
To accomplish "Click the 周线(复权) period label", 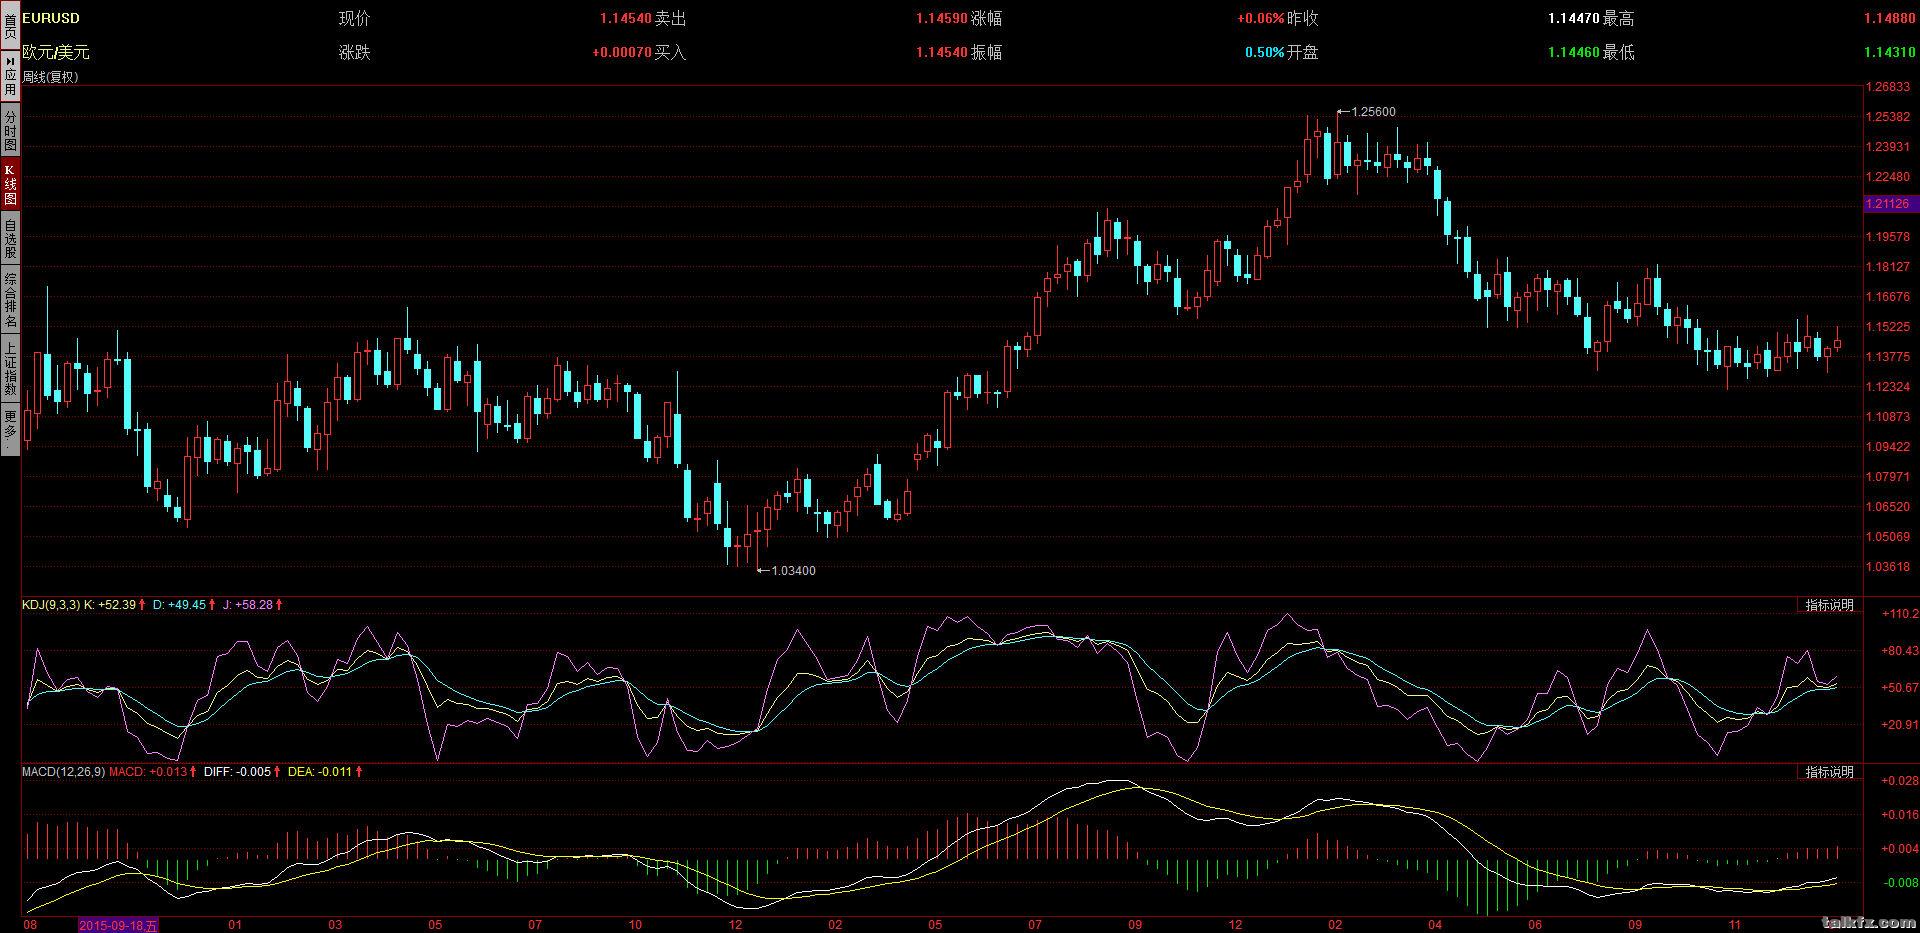I will pos(50,77).
